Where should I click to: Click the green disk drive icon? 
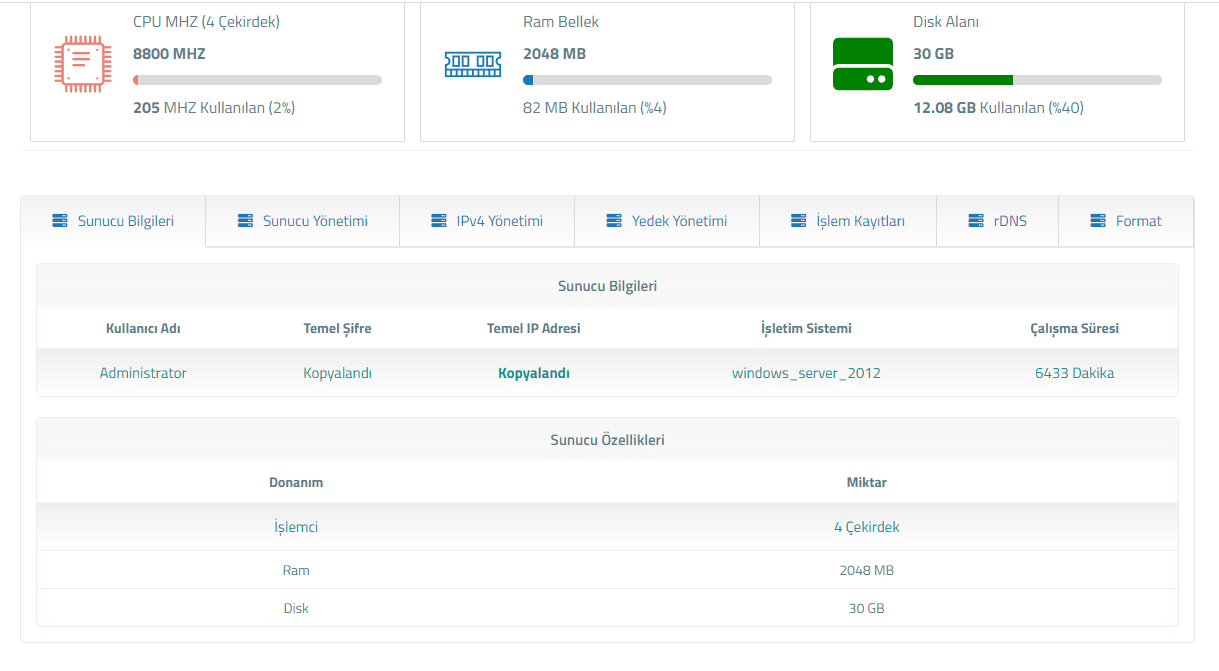[x=862, y=64]
